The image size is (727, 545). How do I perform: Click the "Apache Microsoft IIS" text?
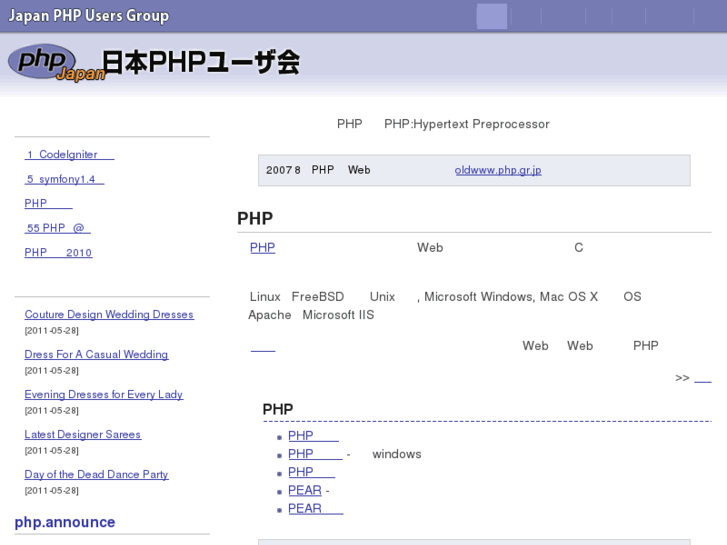[311, 315]
